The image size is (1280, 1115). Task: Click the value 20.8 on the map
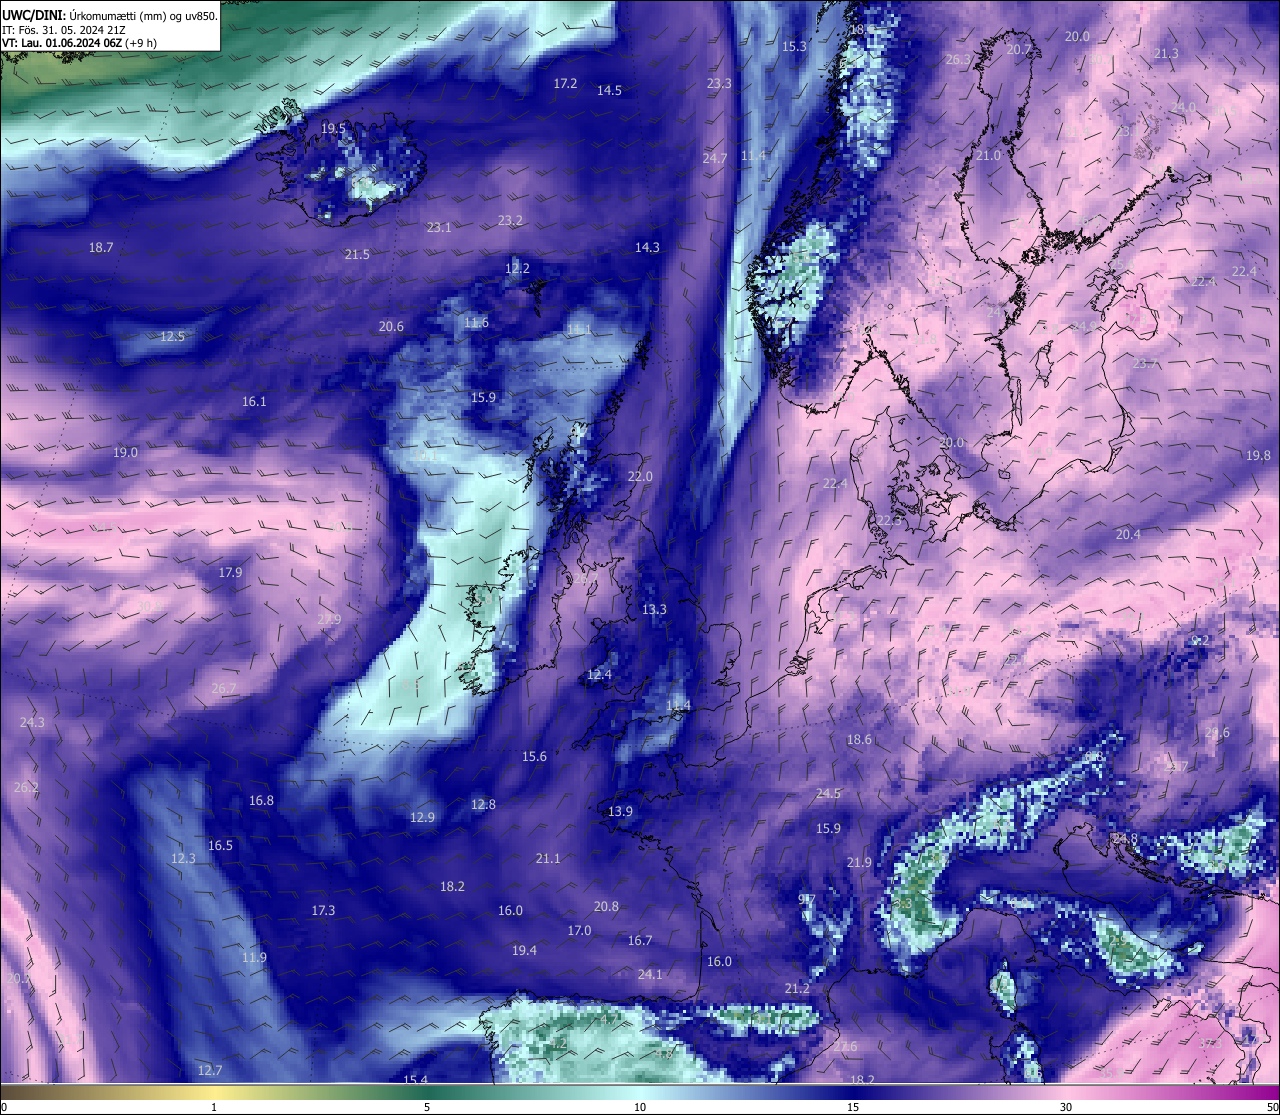tap(606, 907)
